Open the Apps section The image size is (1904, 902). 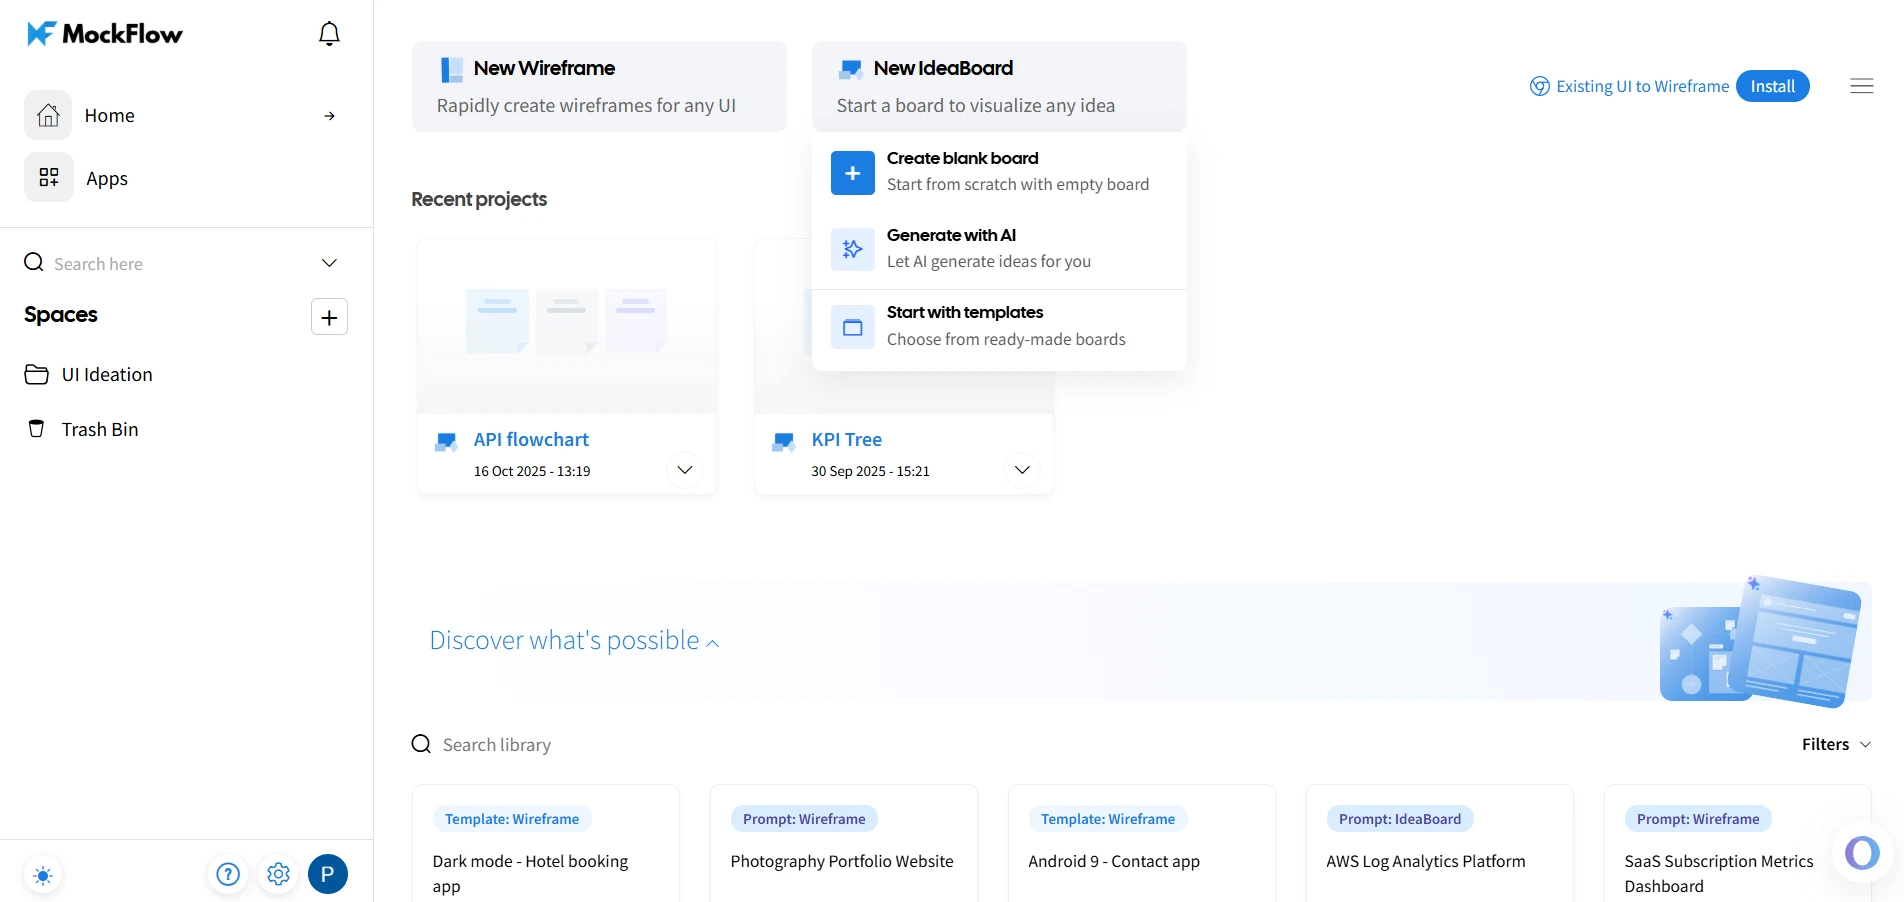tap(107, 178)
